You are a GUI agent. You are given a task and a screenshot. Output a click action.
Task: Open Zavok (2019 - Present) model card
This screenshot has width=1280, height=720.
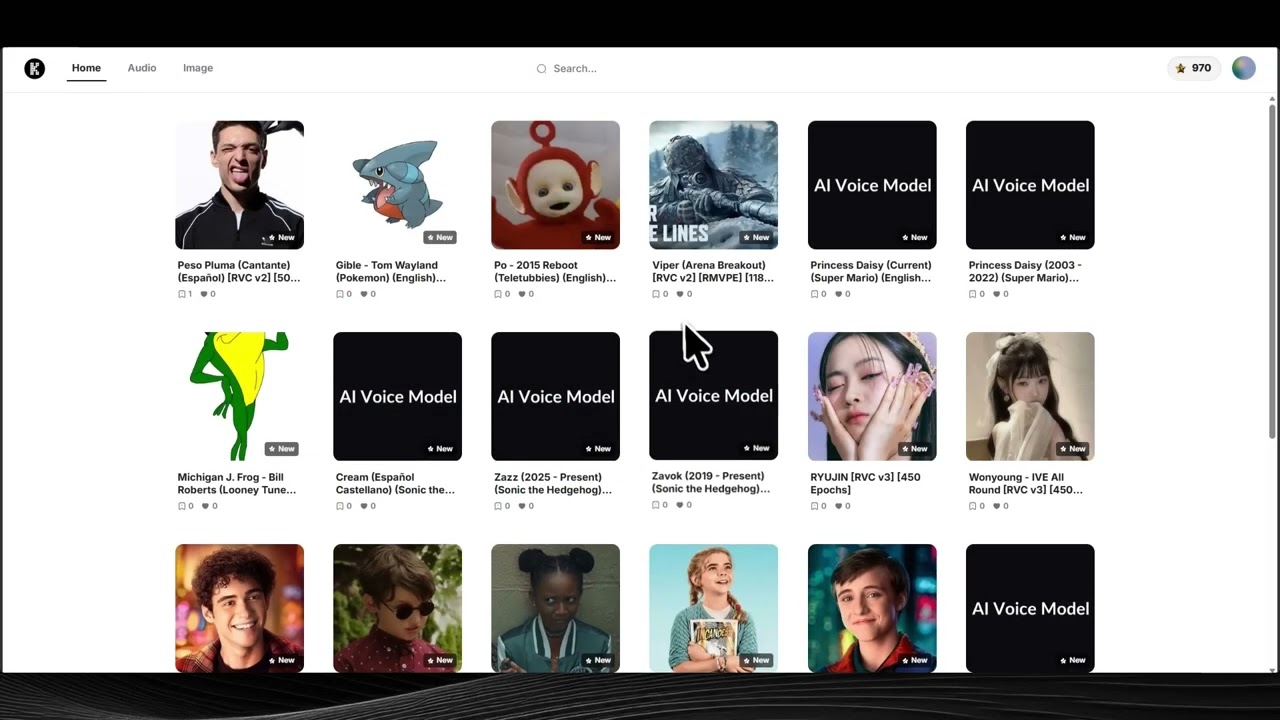click(x=713, y=420)
